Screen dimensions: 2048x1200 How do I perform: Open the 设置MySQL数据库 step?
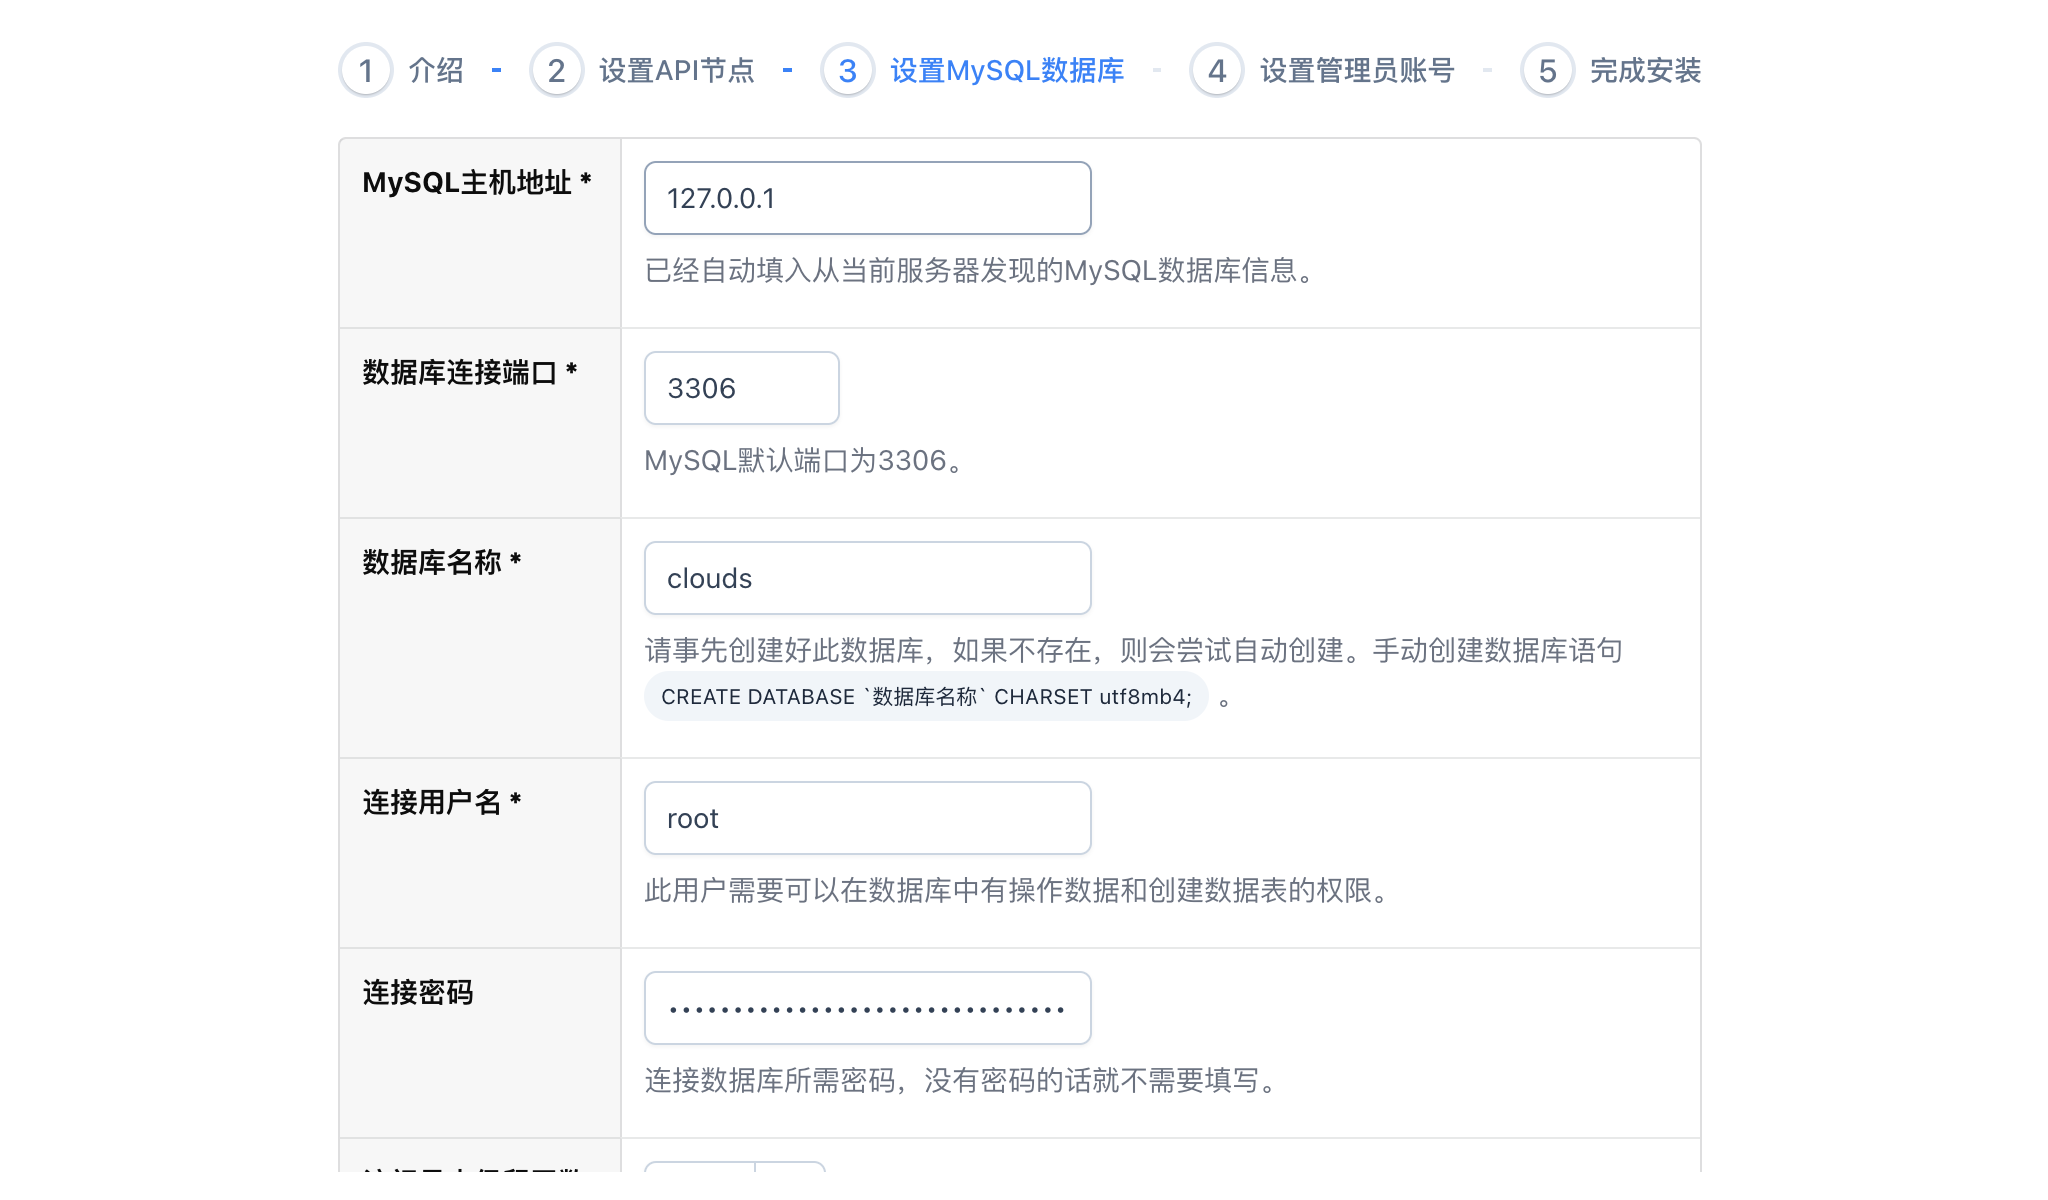point(1006,70)
